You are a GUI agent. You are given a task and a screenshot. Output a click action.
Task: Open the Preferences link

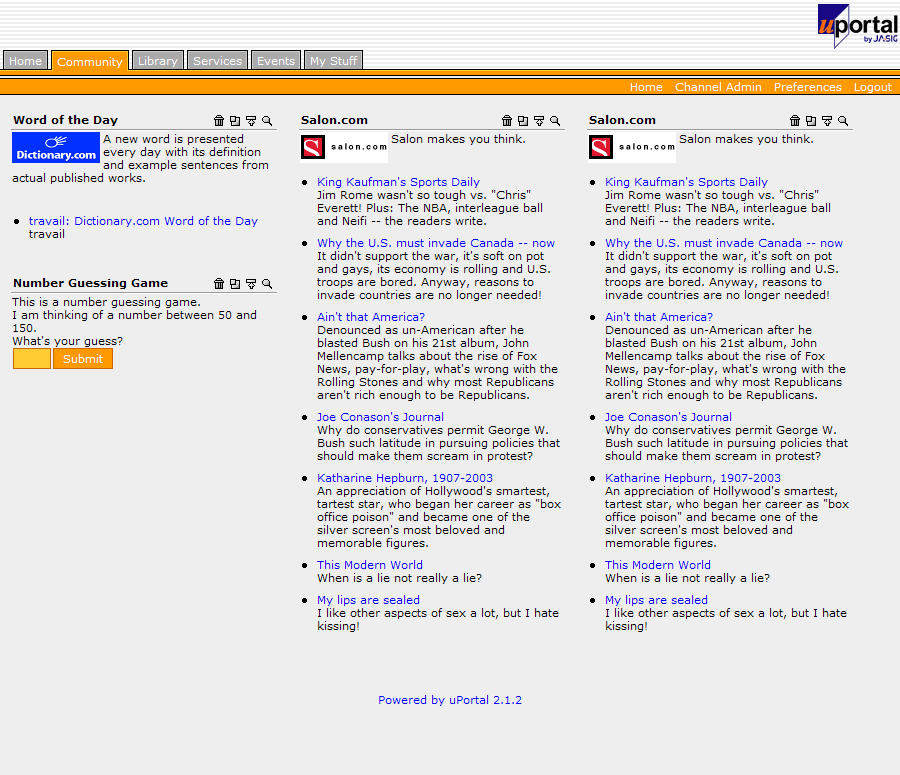808,87
